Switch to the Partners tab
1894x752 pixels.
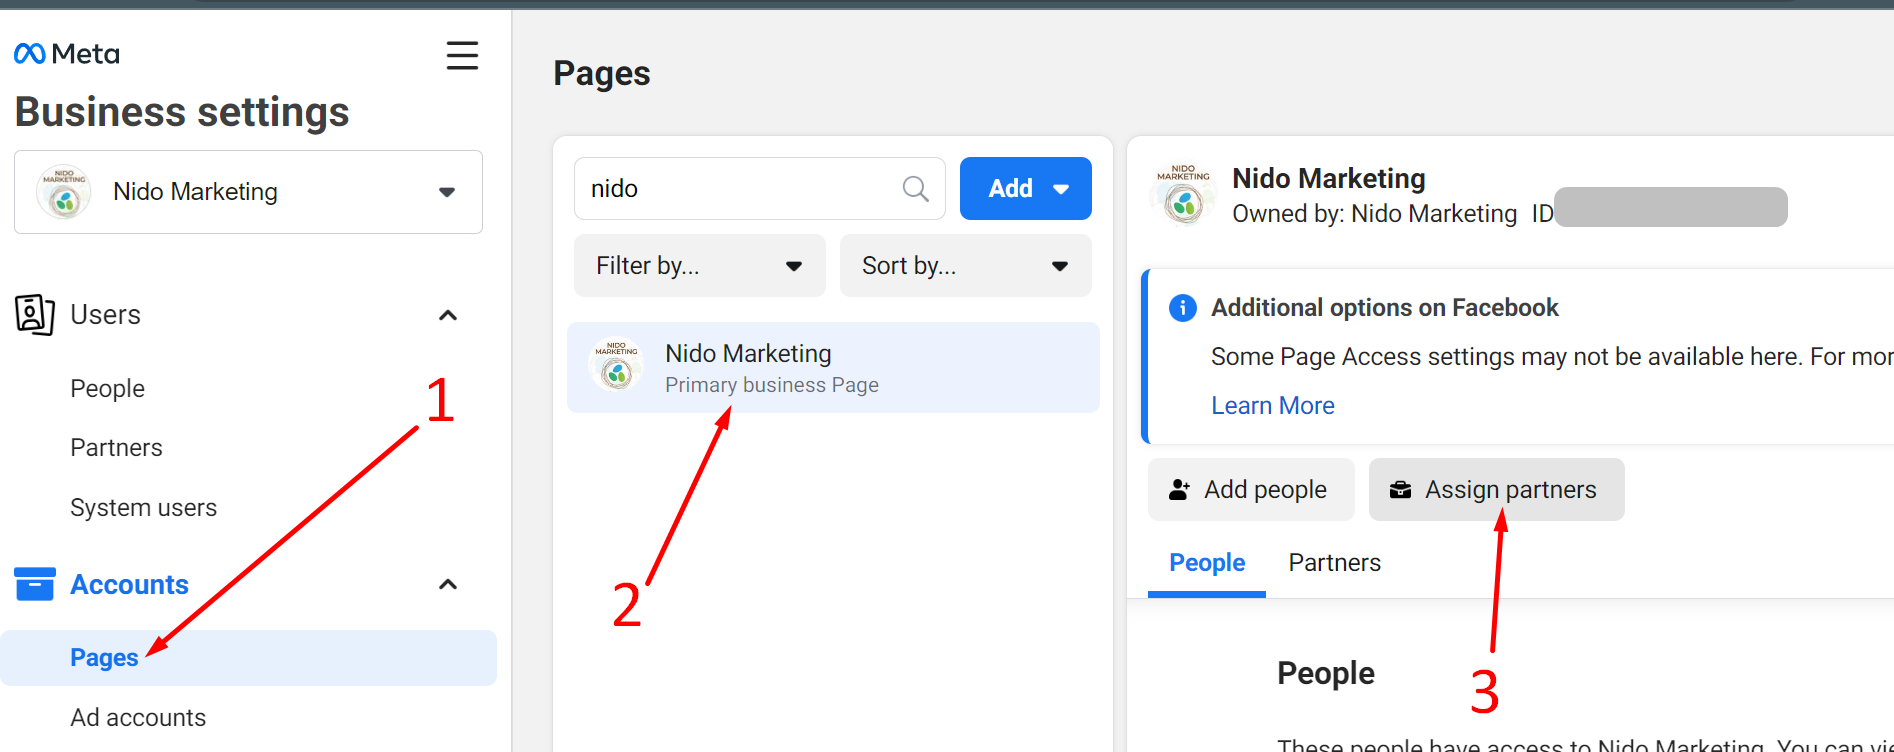click(x=1334, y=563)
